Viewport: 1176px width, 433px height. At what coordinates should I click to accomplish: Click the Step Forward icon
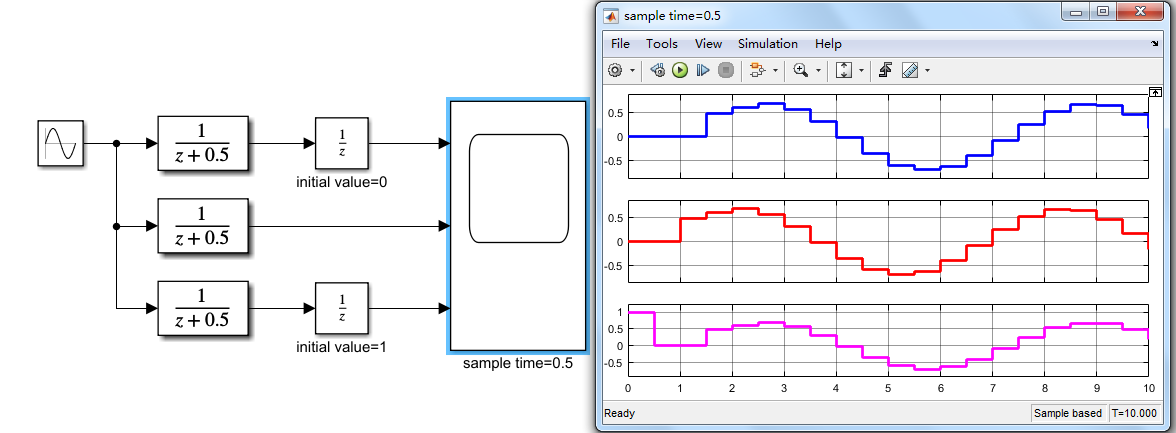tap(703, 71)
